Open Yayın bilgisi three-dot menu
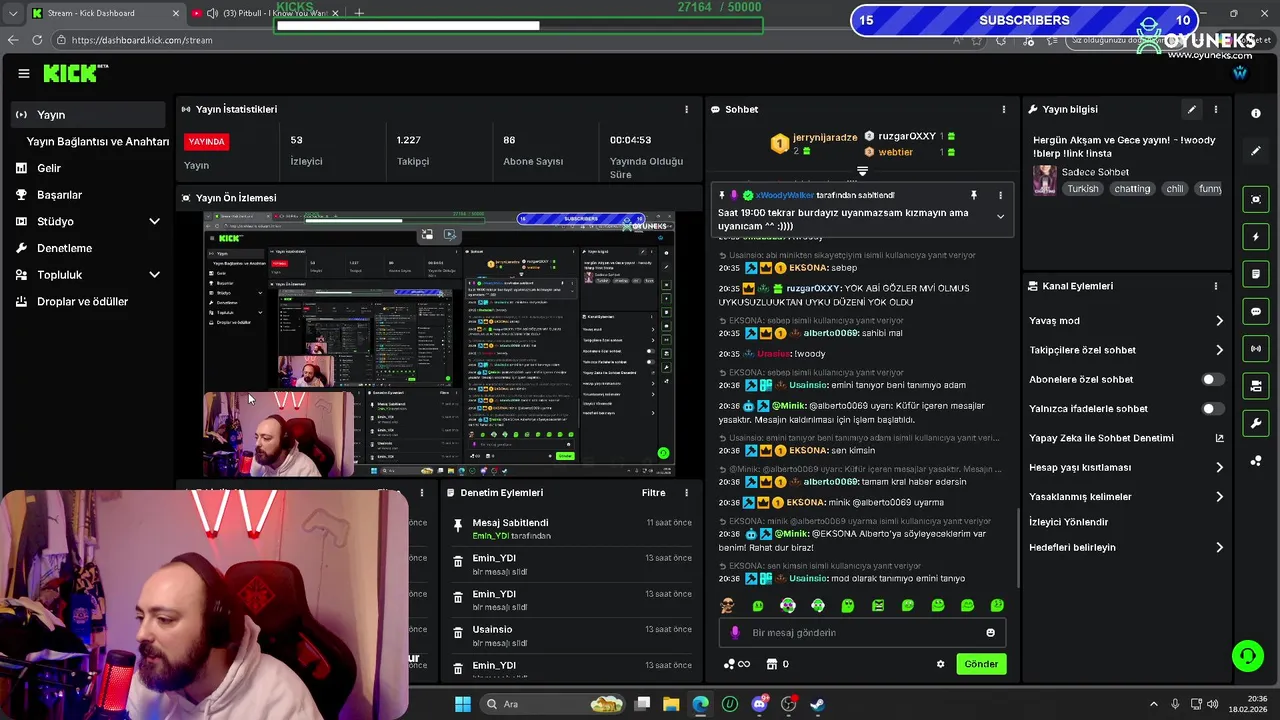This screenshot has width=1280, height=720. tap(1216, 109)
